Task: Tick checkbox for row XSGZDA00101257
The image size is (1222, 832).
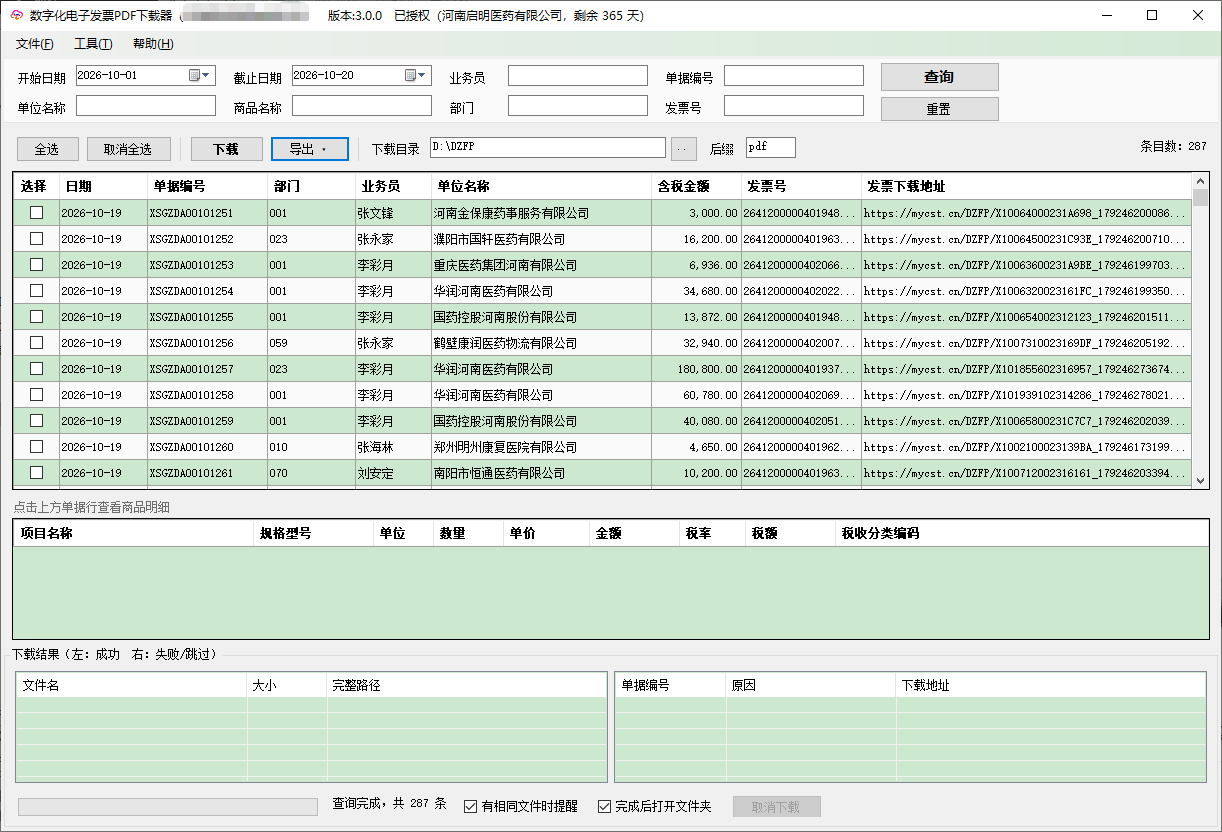Action: [x=36, y=369]
